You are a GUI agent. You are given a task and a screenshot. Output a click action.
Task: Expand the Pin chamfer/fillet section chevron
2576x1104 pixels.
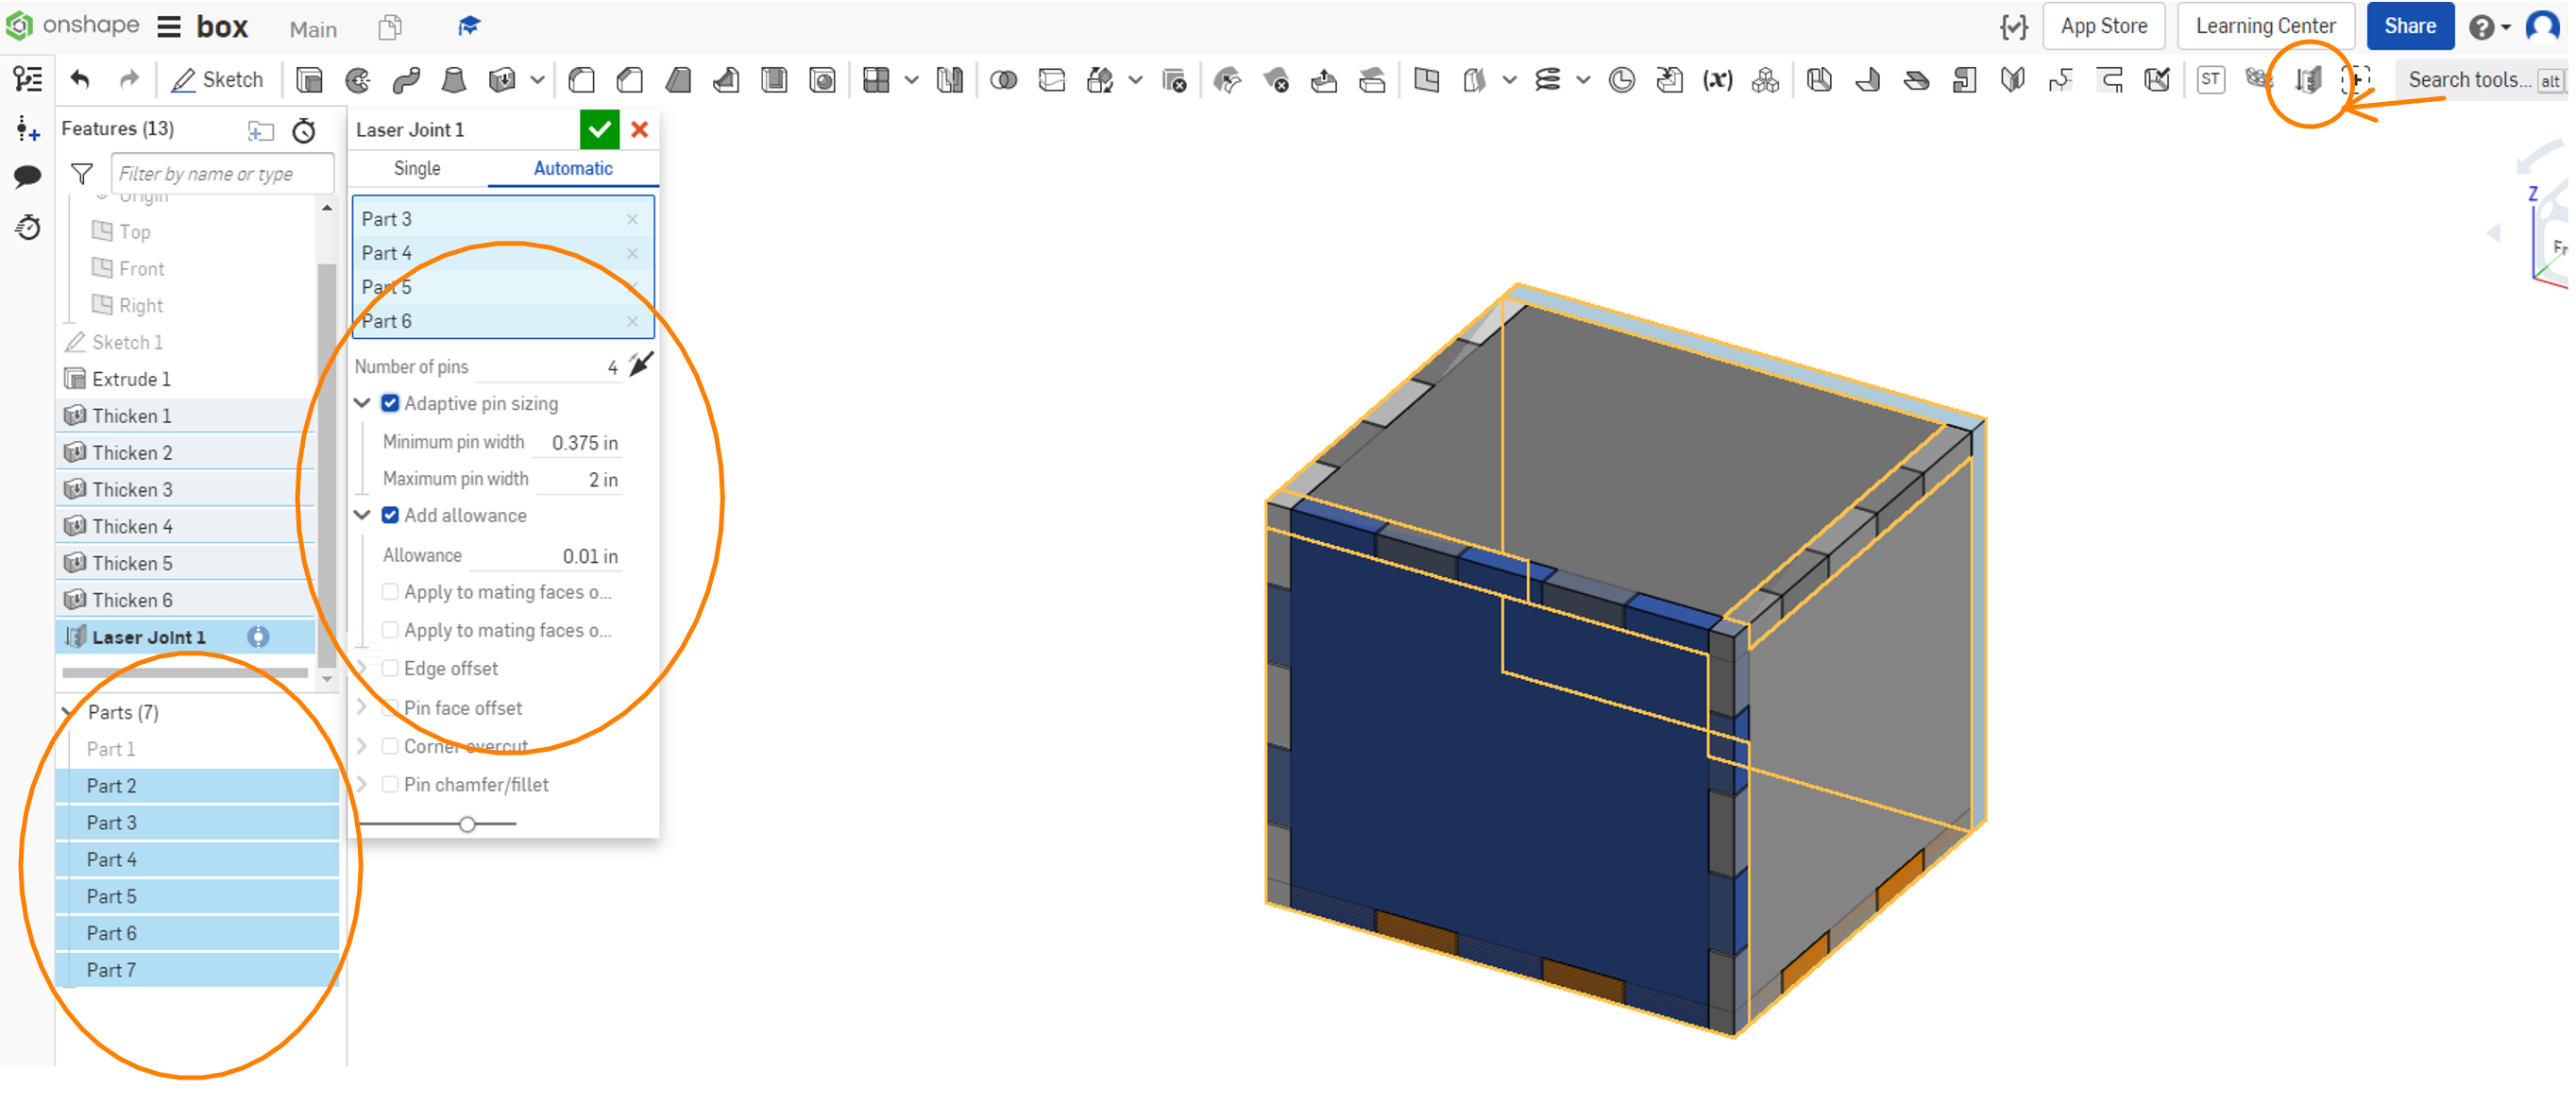(362, 784)
